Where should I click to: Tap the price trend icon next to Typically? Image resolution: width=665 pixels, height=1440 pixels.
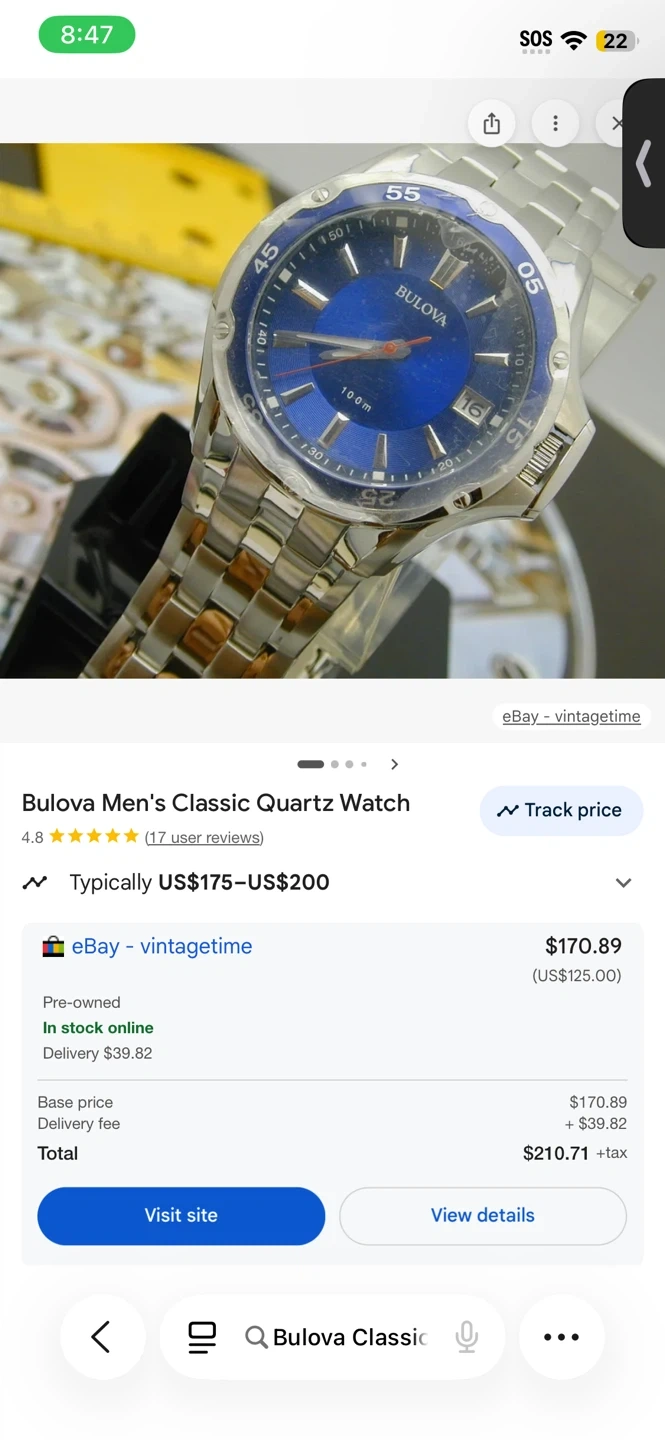36,882
